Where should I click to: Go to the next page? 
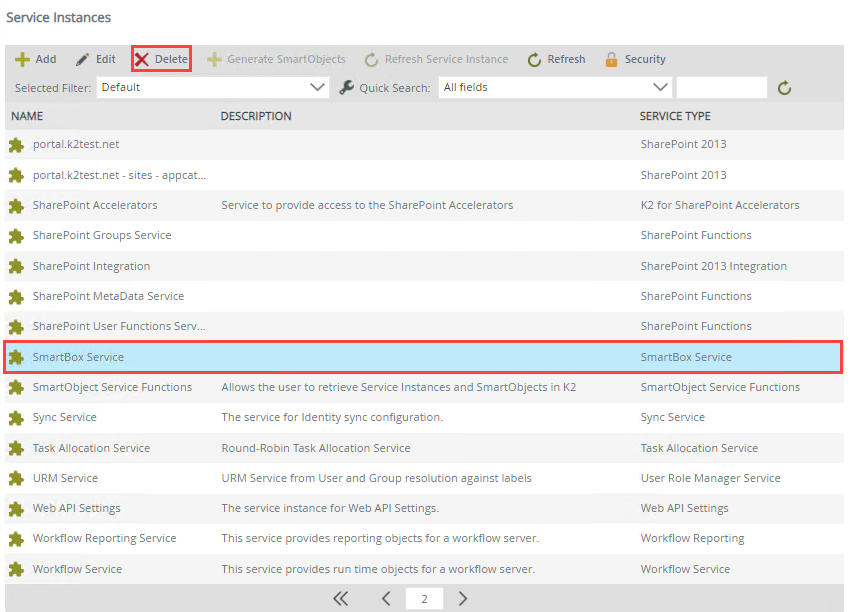[x=463, y=599]
